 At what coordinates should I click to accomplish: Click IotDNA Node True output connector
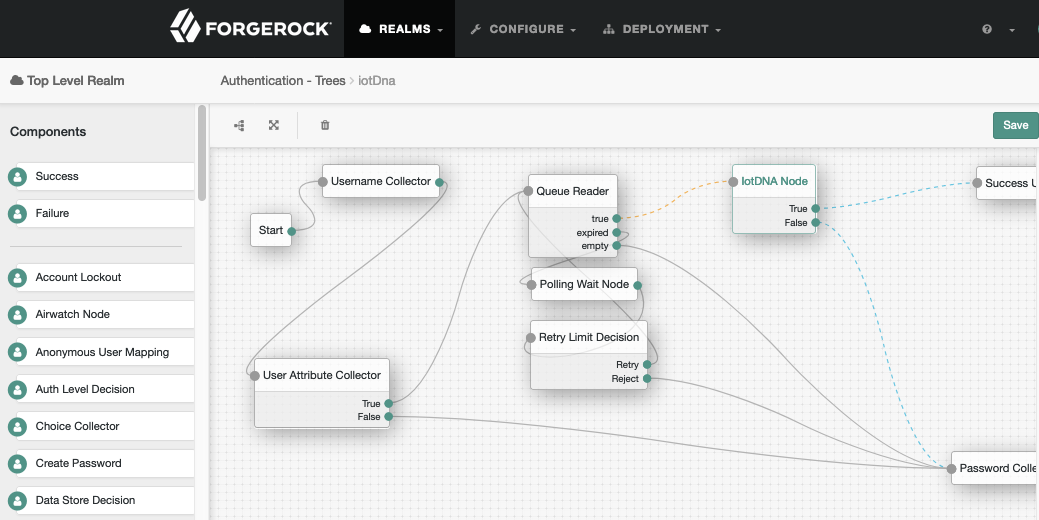(816, 209)
